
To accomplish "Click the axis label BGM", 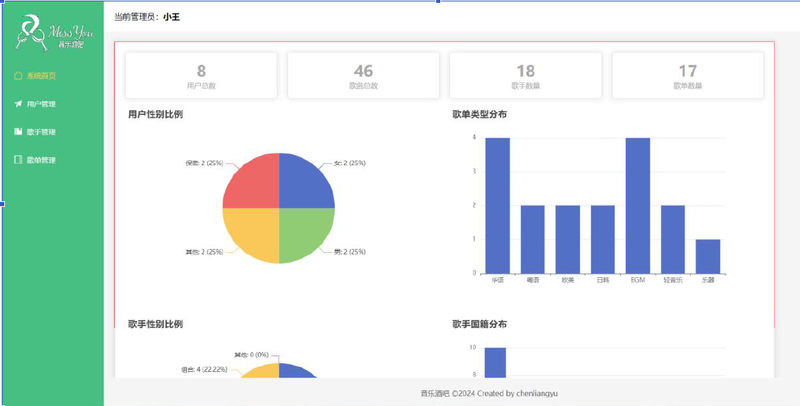I will [638, 281].
